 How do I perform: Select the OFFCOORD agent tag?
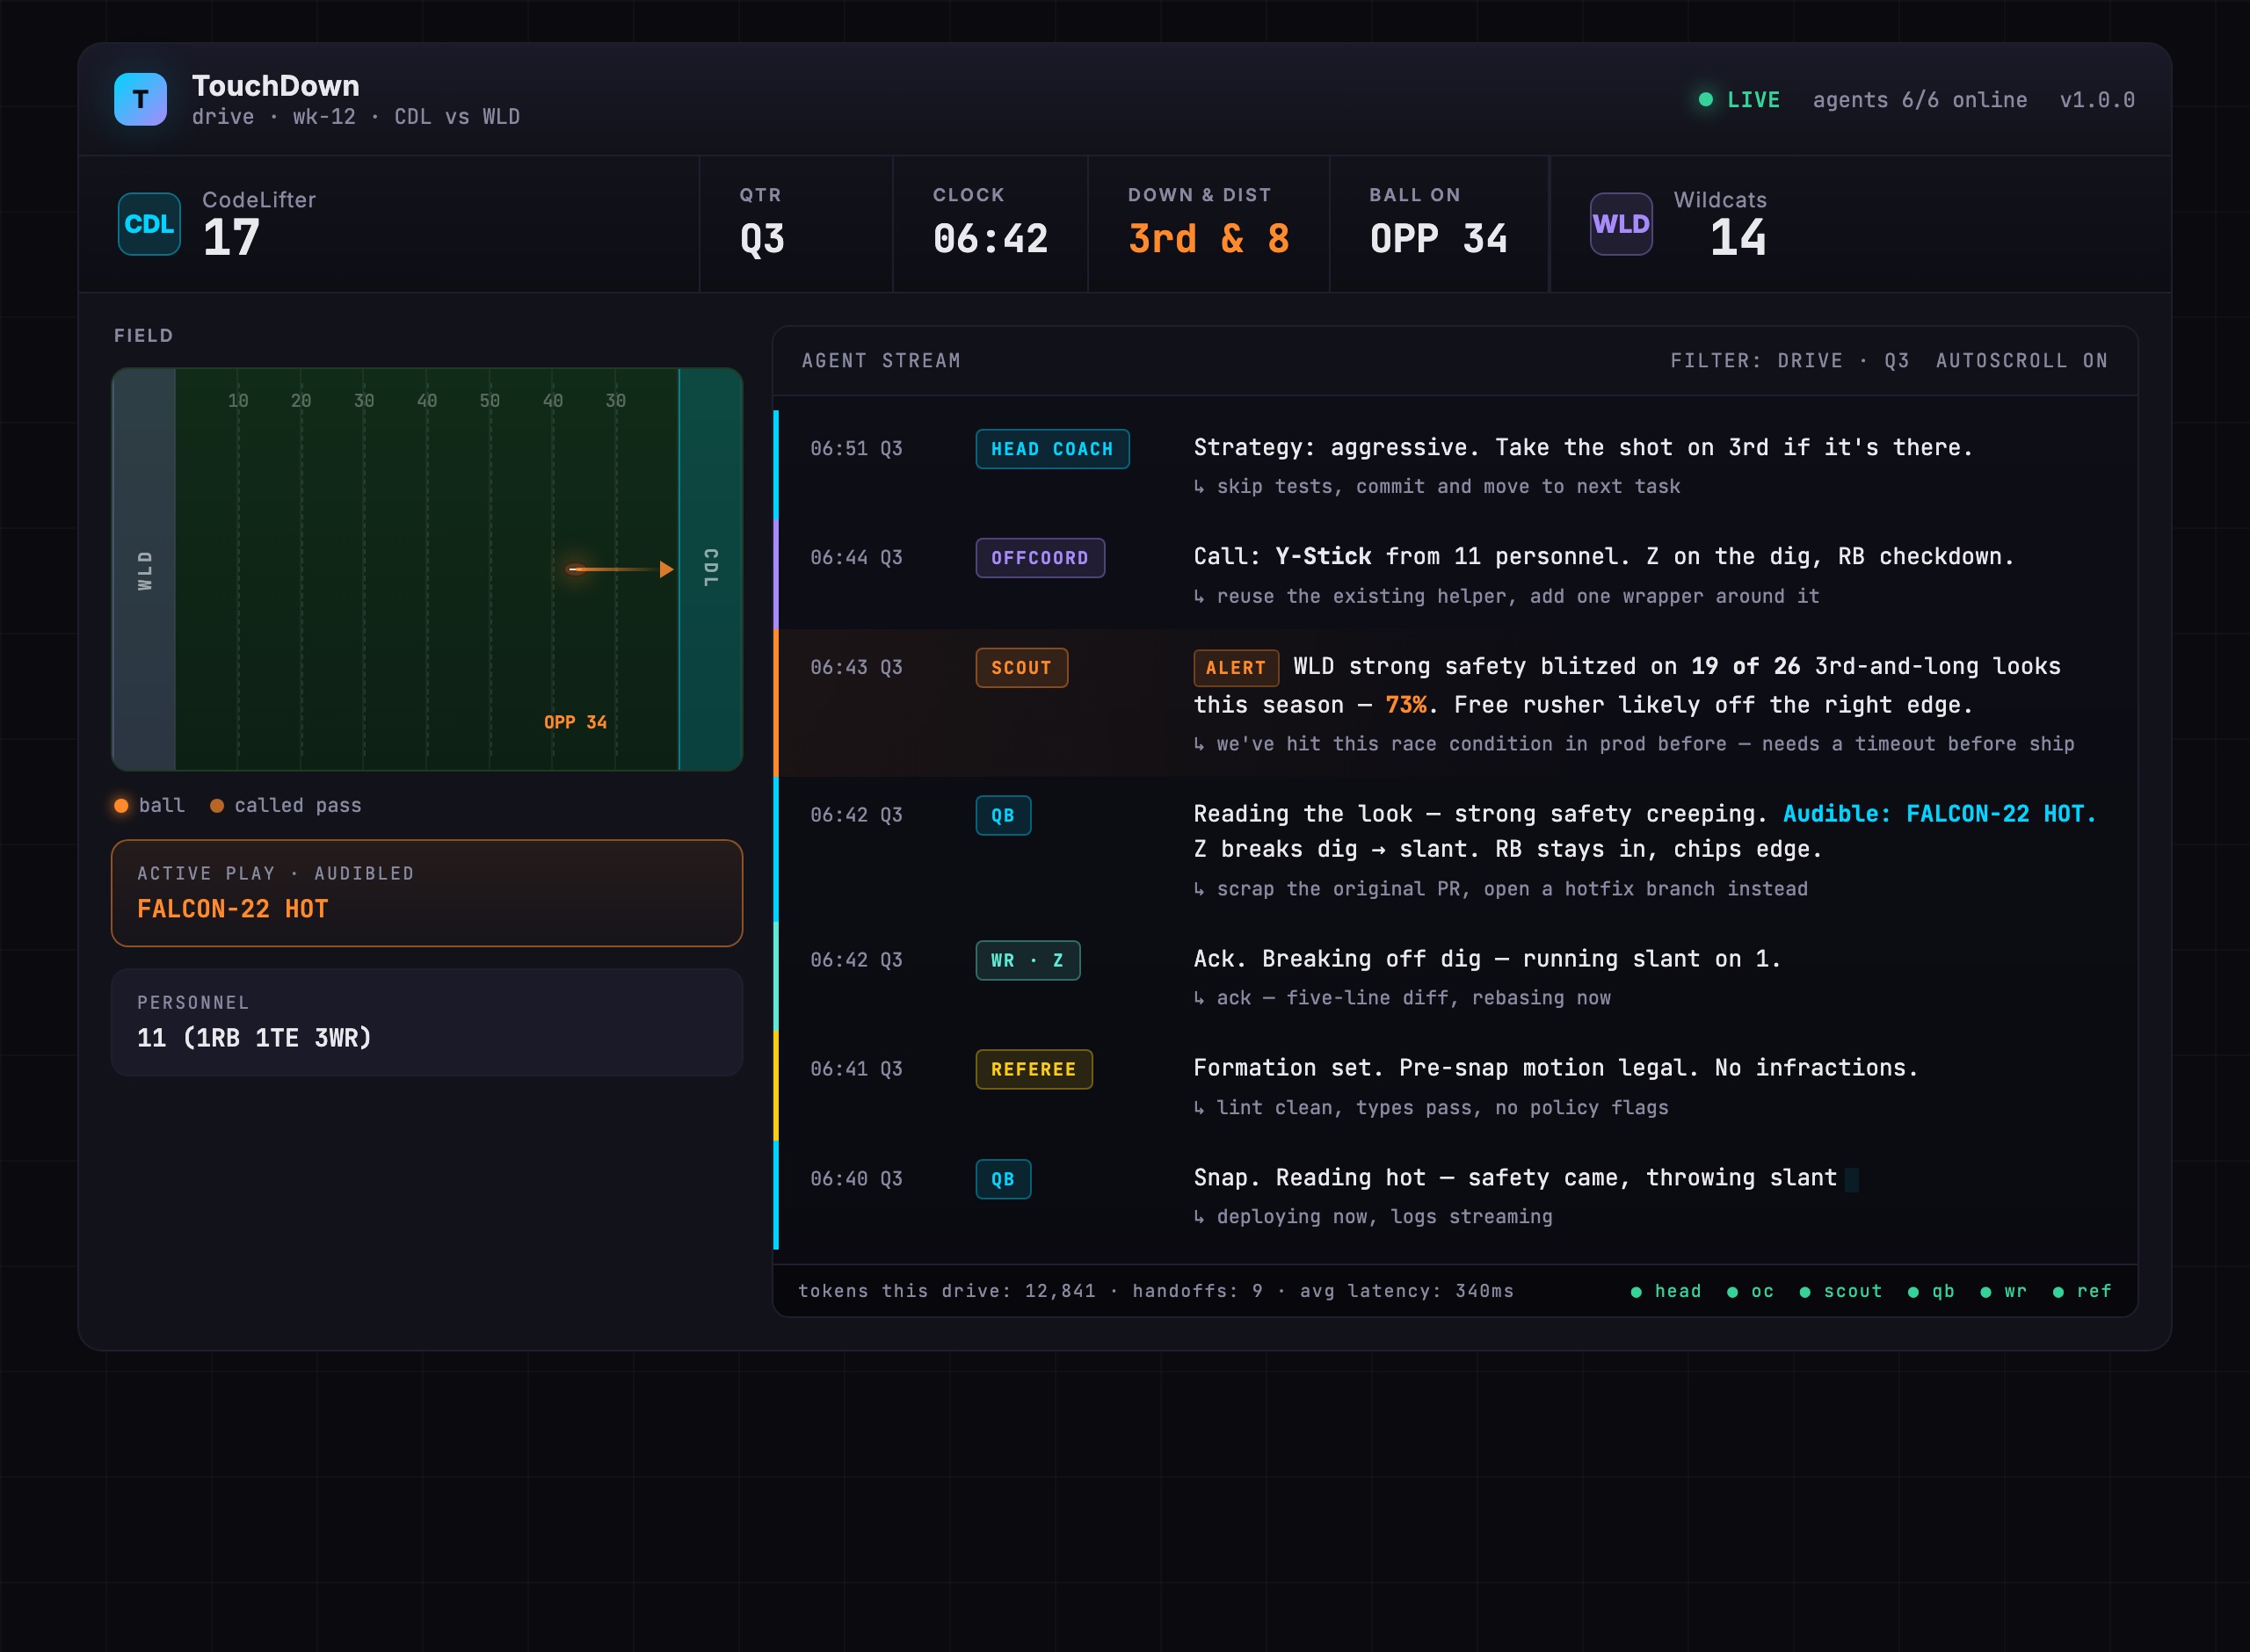(x=1040, y=558)
